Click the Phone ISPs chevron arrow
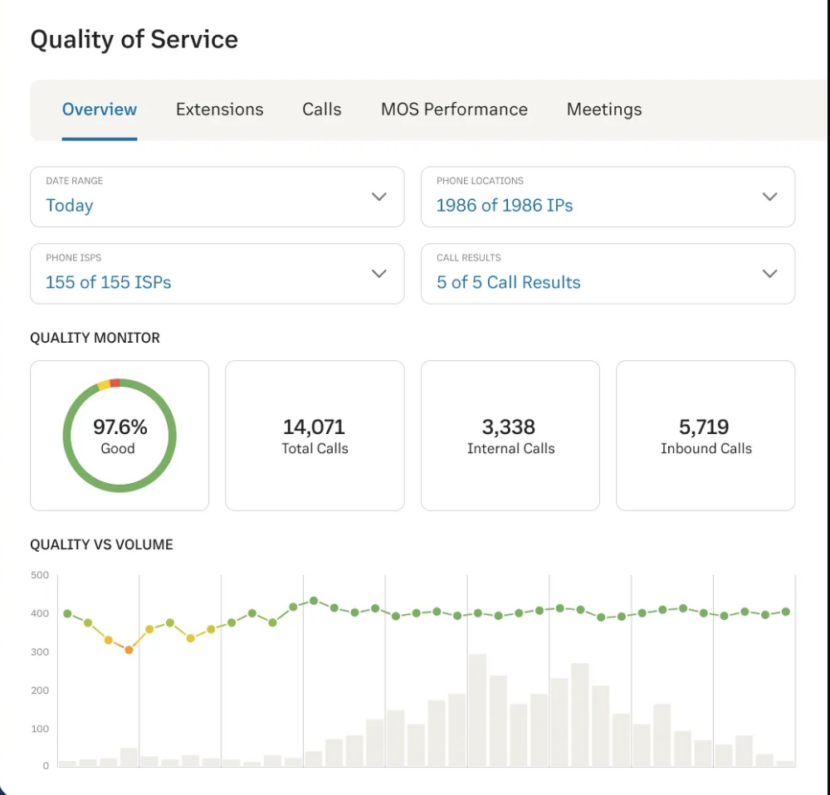 coord(379,273)
